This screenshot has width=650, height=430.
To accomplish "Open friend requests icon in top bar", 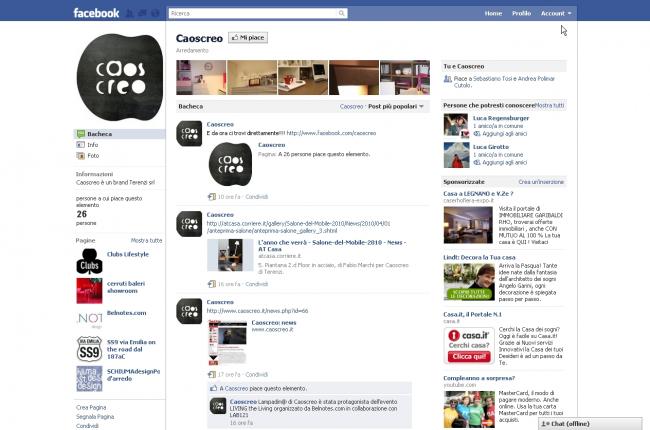I will pos(130,13).
